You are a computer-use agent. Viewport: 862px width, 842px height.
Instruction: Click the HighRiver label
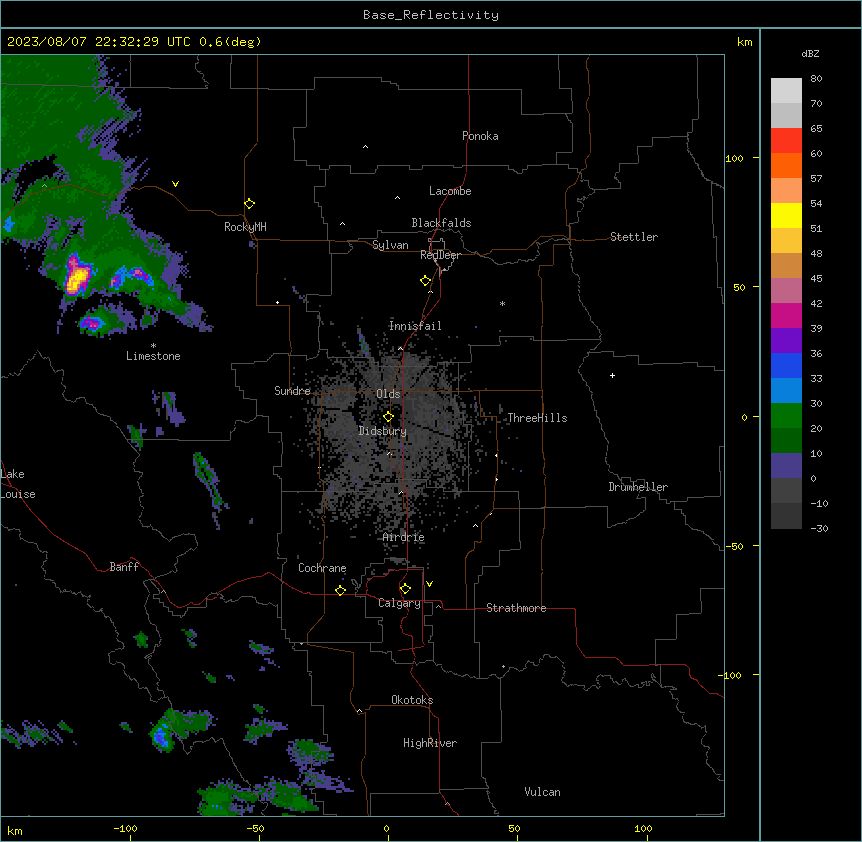[x=430, y=743]
